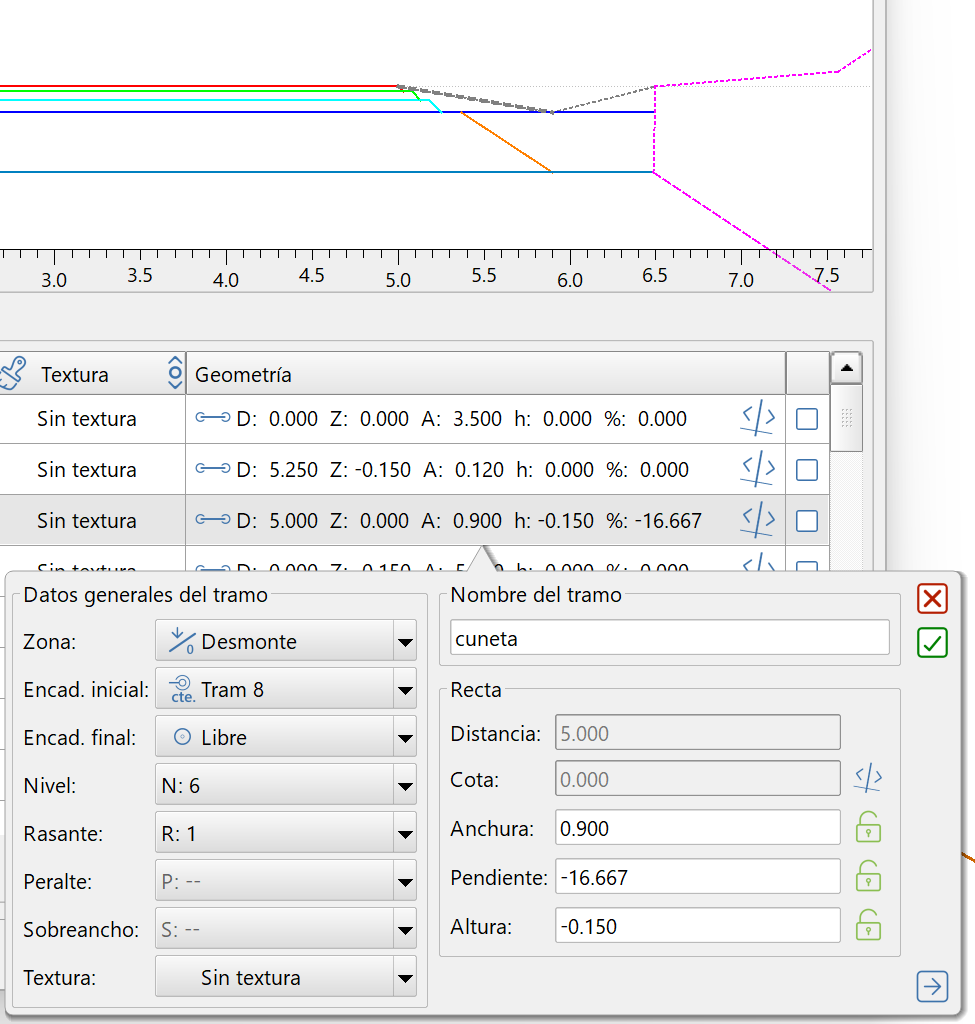Confirm changes with green checkmark icon
Screen dimensions: 975x1024
point(932,643)
